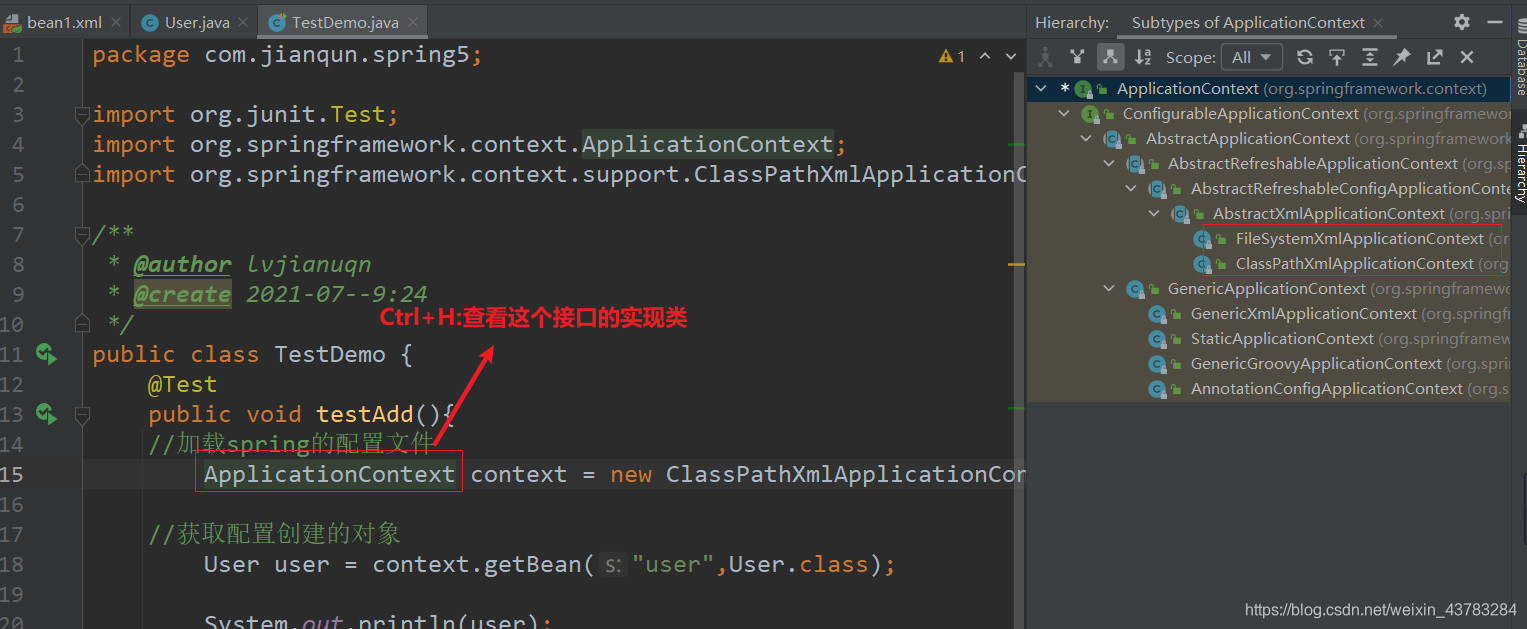Collapse AbstractXmlApplicationContext node
The width and height of the screenshot is (1527, 629).
1155,214
